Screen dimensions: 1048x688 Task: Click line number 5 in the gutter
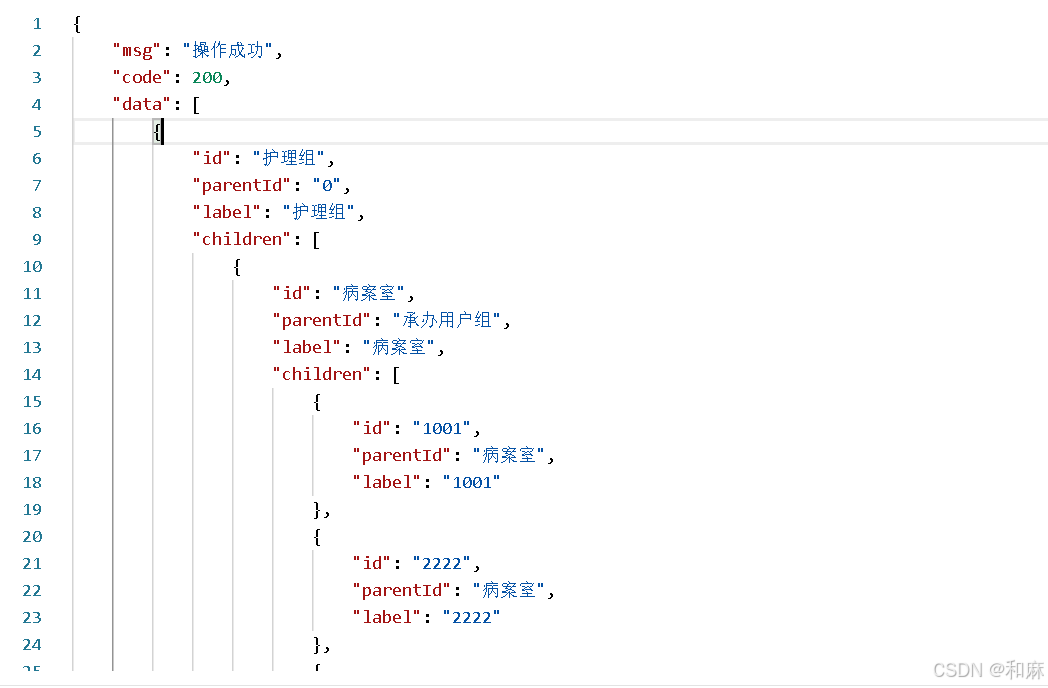point(37,132)
